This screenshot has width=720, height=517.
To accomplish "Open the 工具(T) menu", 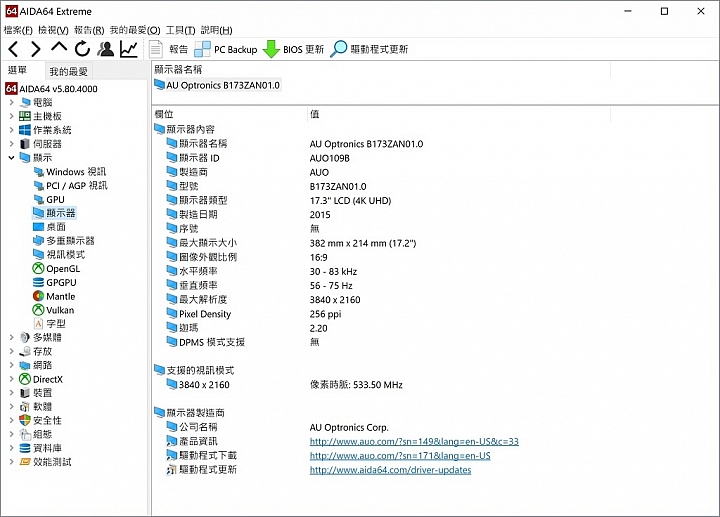I will 180,30.
